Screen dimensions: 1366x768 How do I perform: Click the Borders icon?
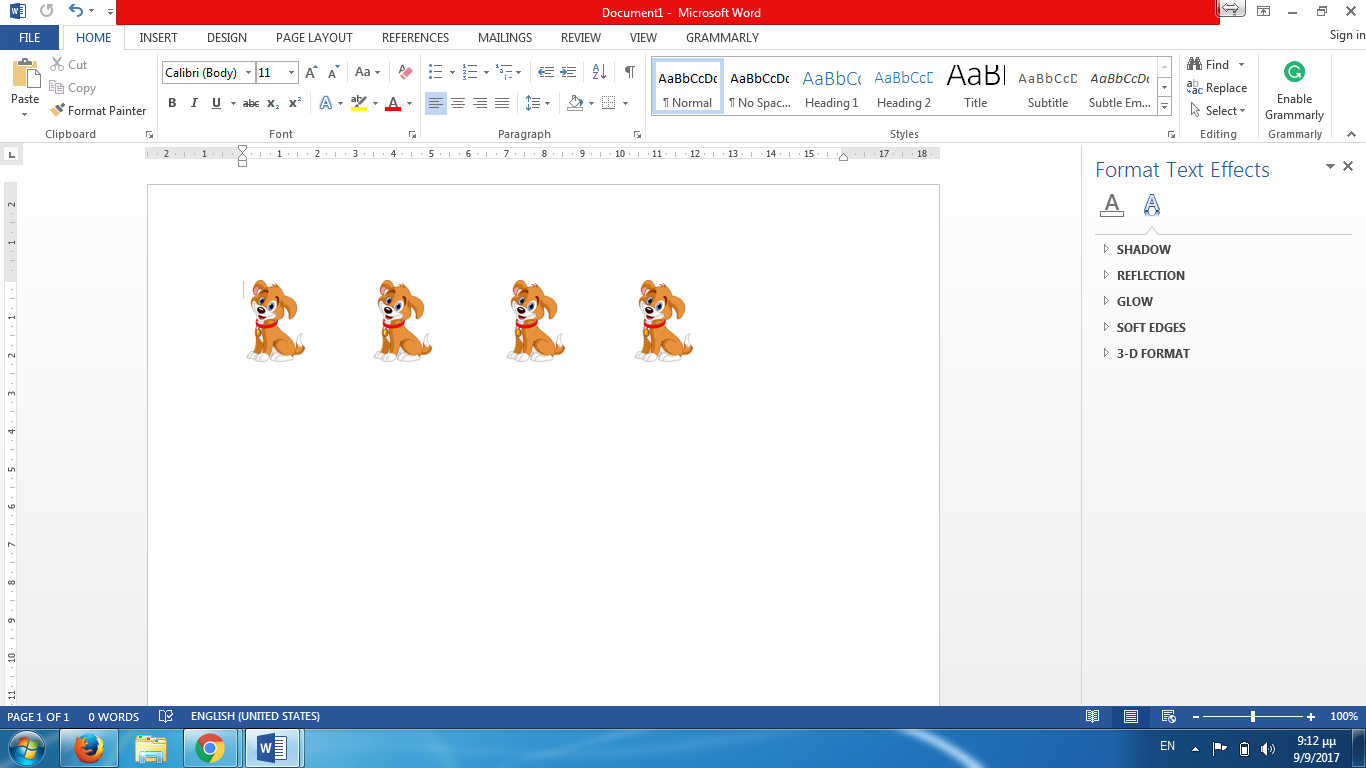609,103
